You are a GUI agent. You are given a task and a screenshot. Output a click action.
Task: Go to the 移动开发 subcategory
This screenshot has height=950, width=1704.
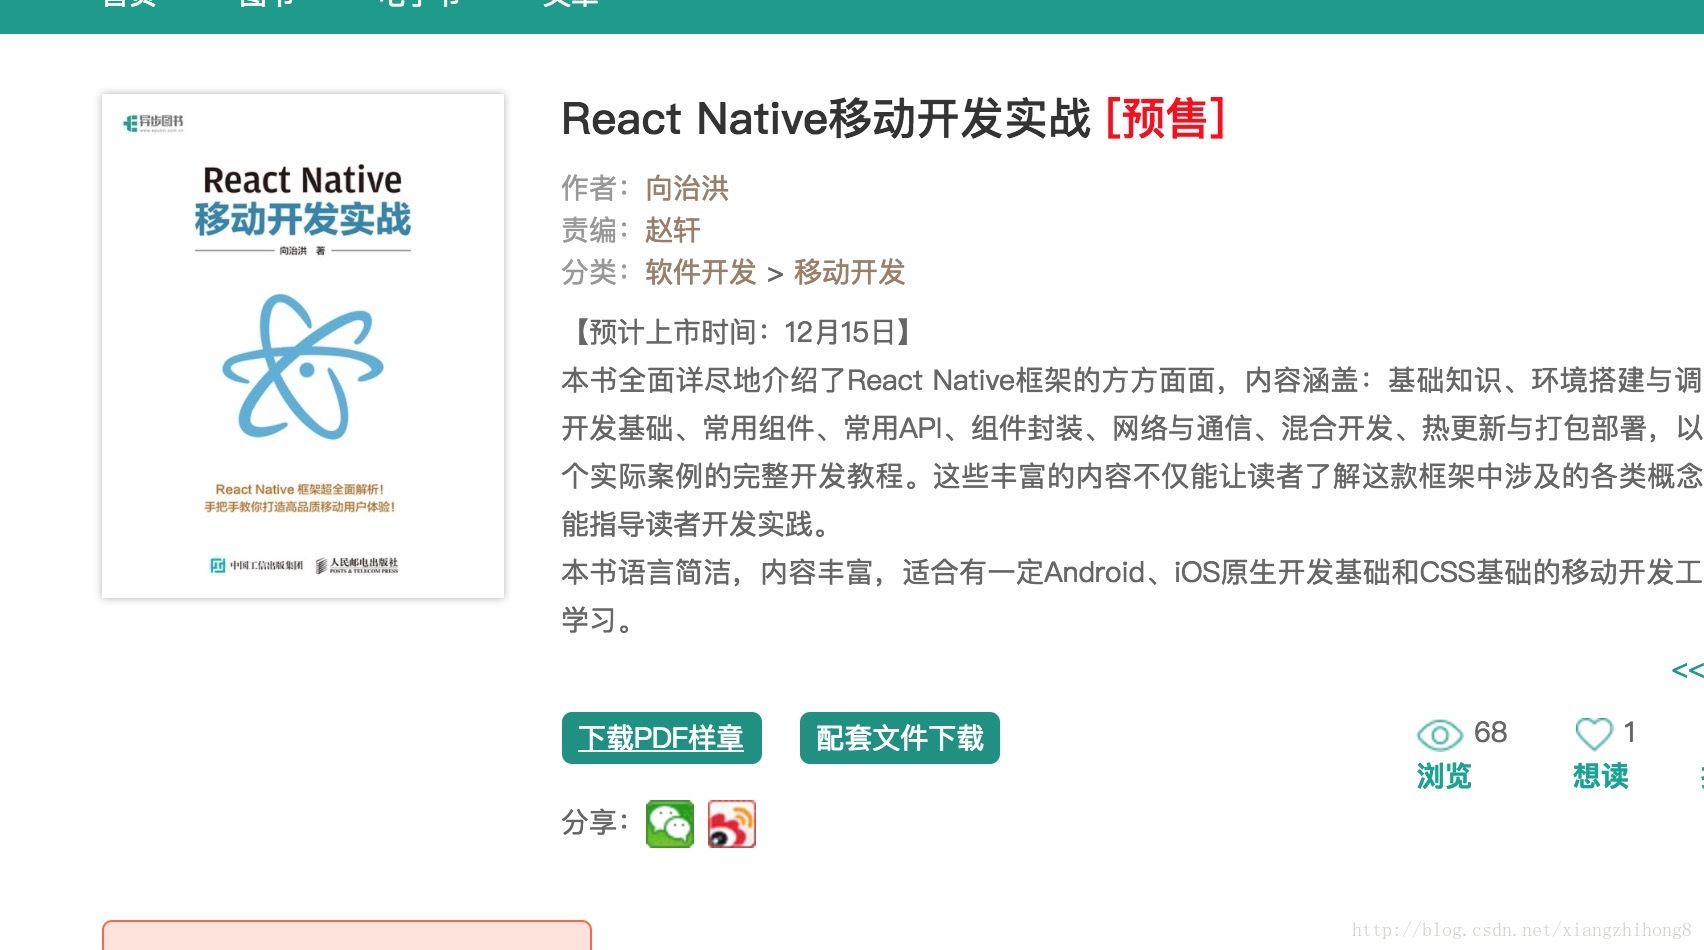pyautogui.click(x=850, y=272)
